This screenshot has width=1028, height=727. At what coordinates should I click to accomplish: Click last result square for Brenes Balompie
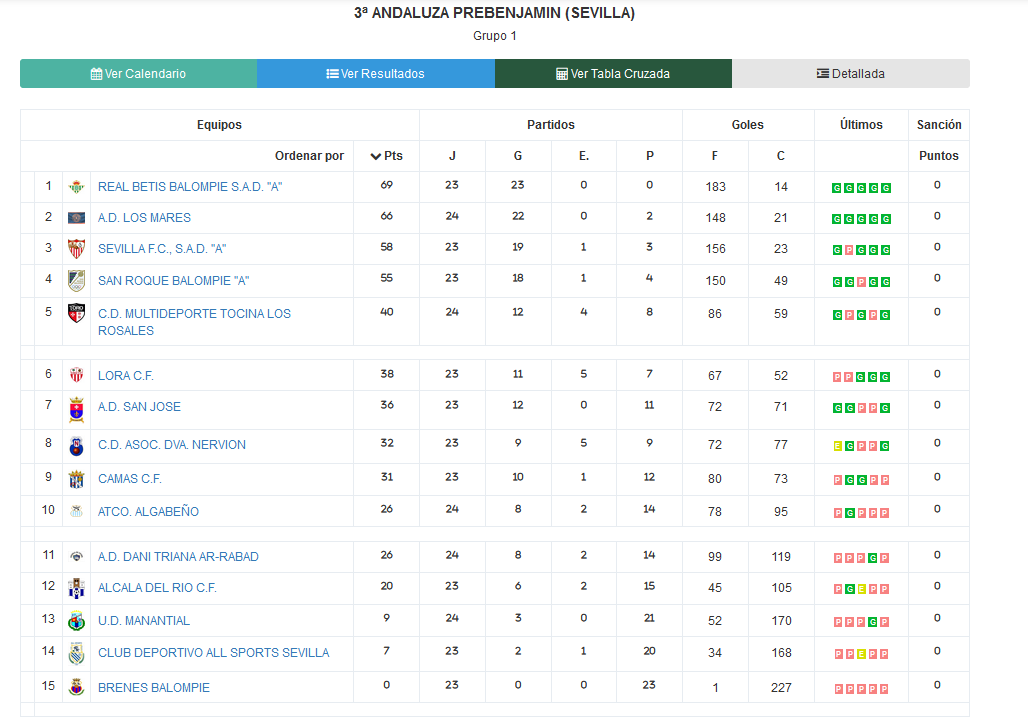tap(884, 689)
